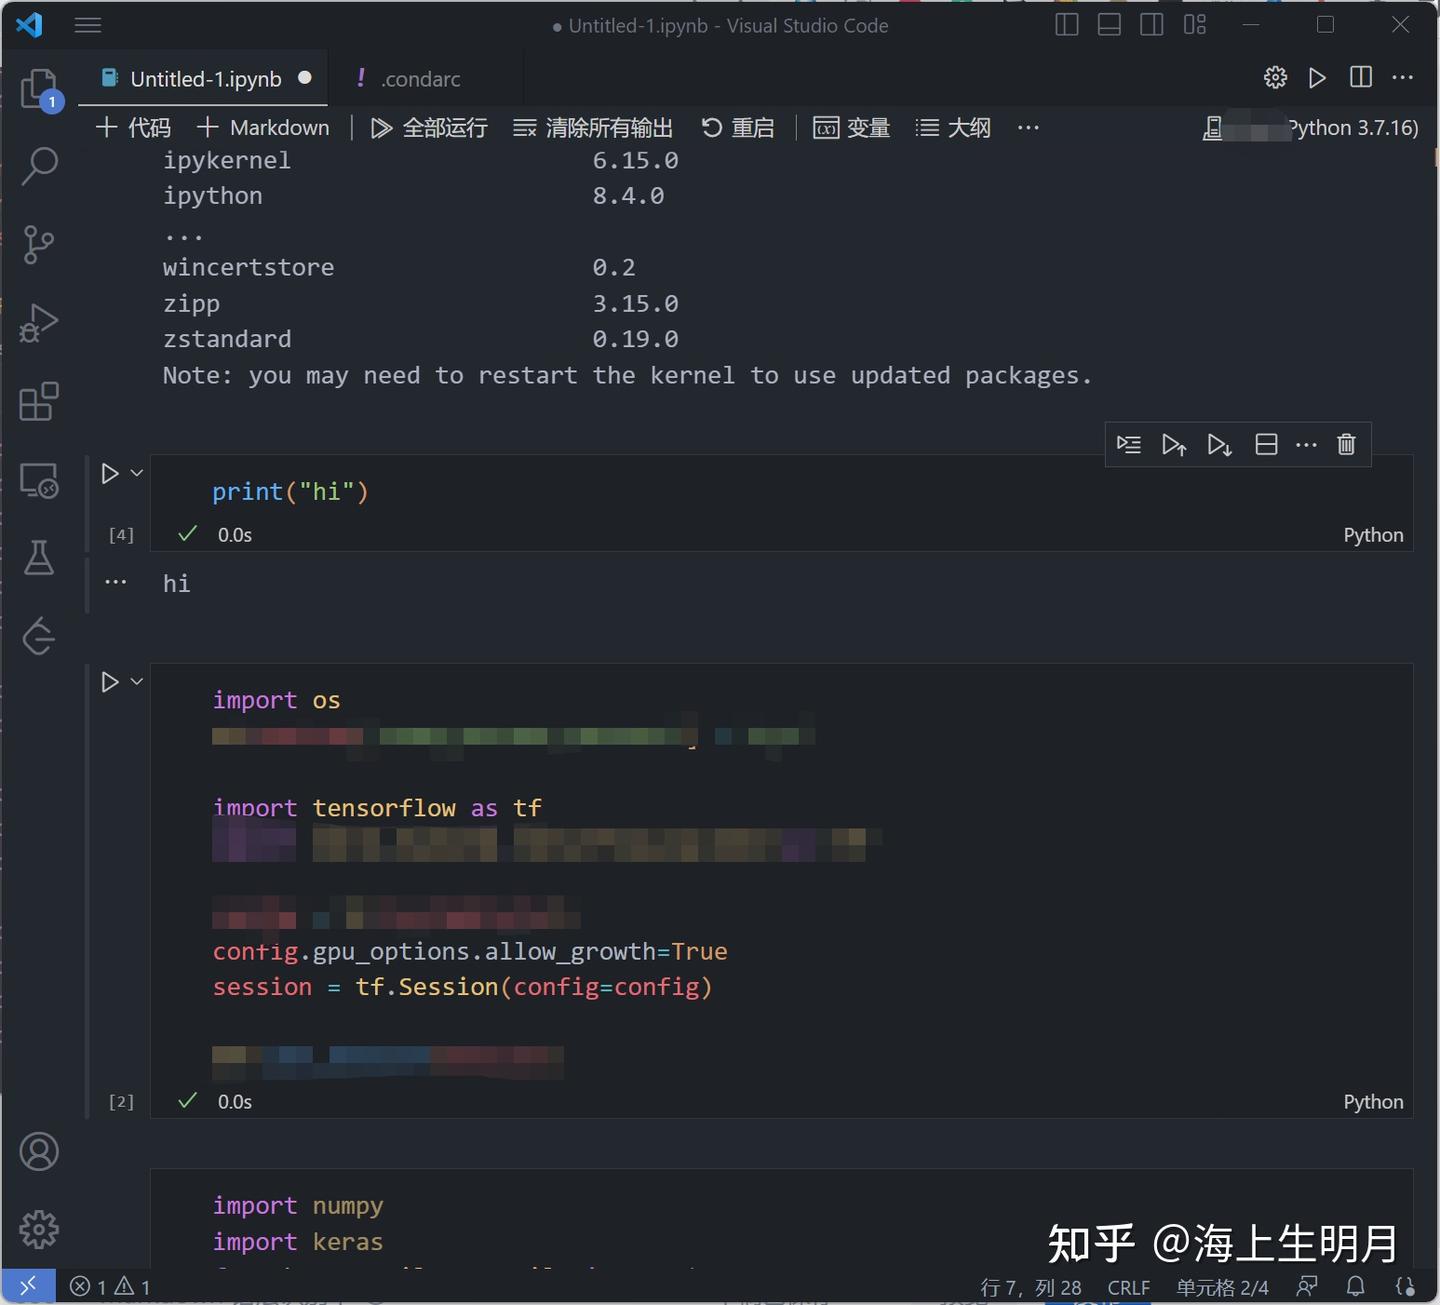The height and width of the screenshot is (1305, 1440).
Task: Collapse the print("hi") code cell
Action: tap(136, 473)
